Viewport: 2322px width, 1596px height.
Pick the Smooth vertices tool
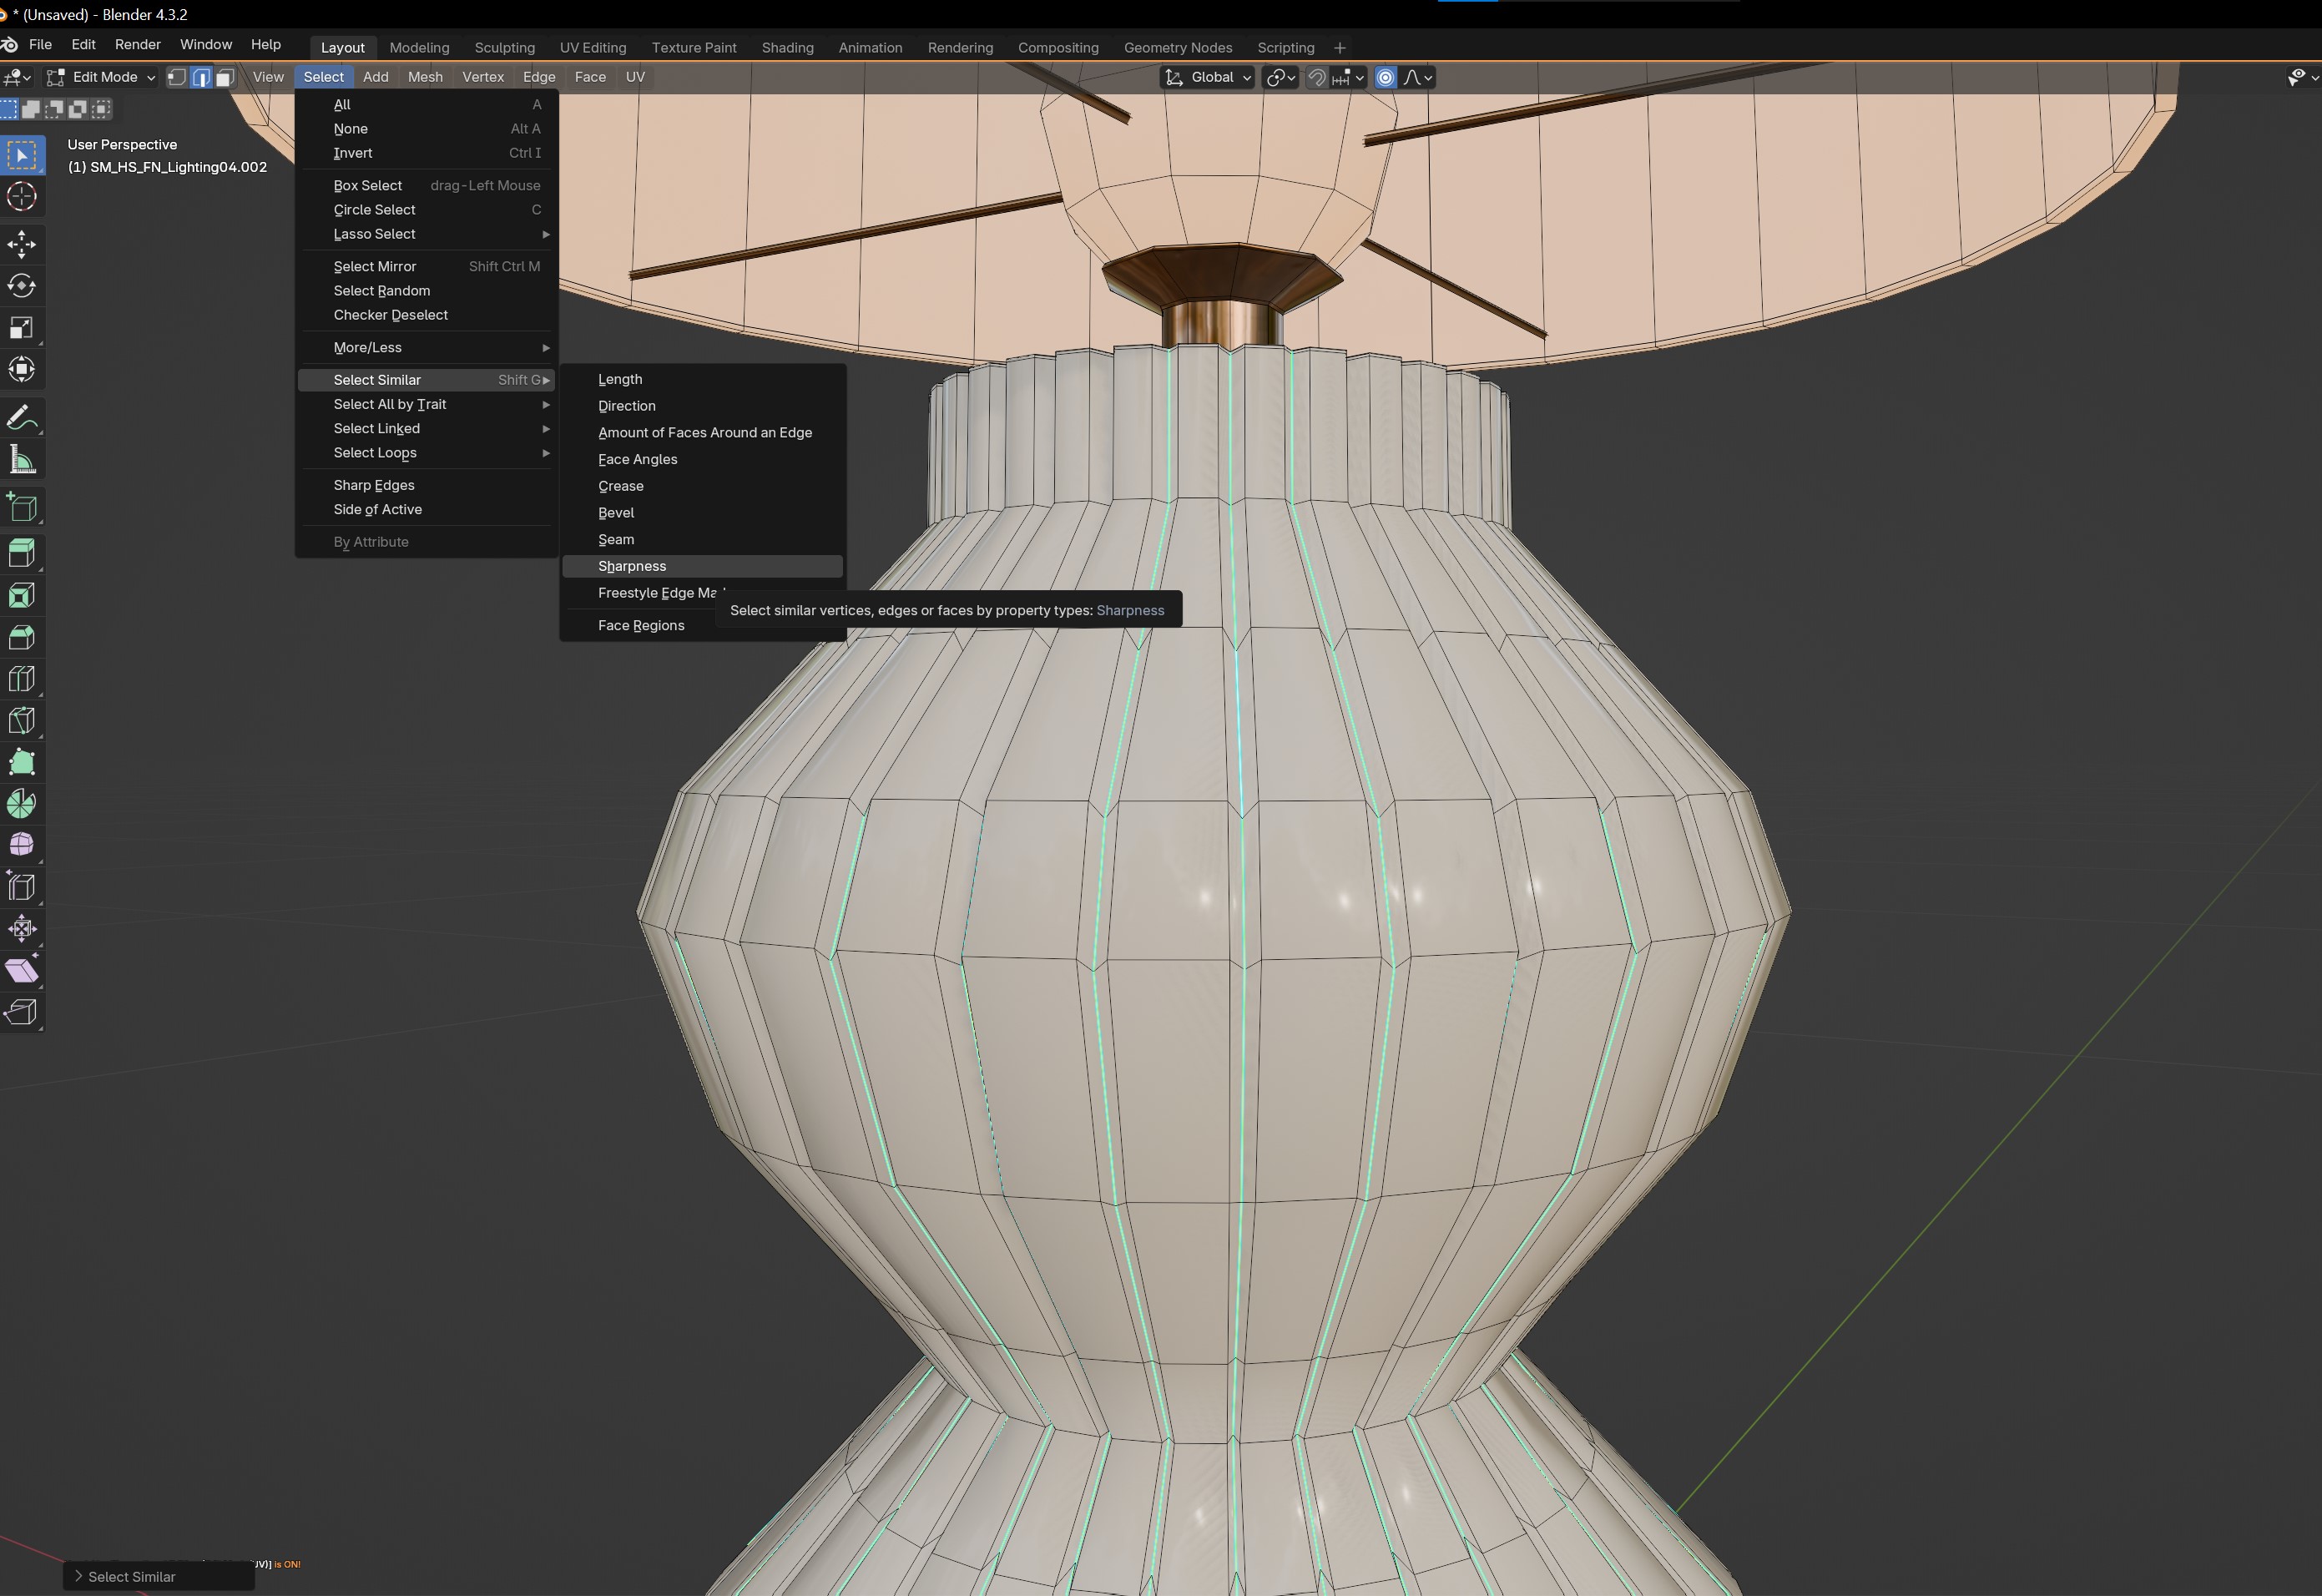coord(22,846)
